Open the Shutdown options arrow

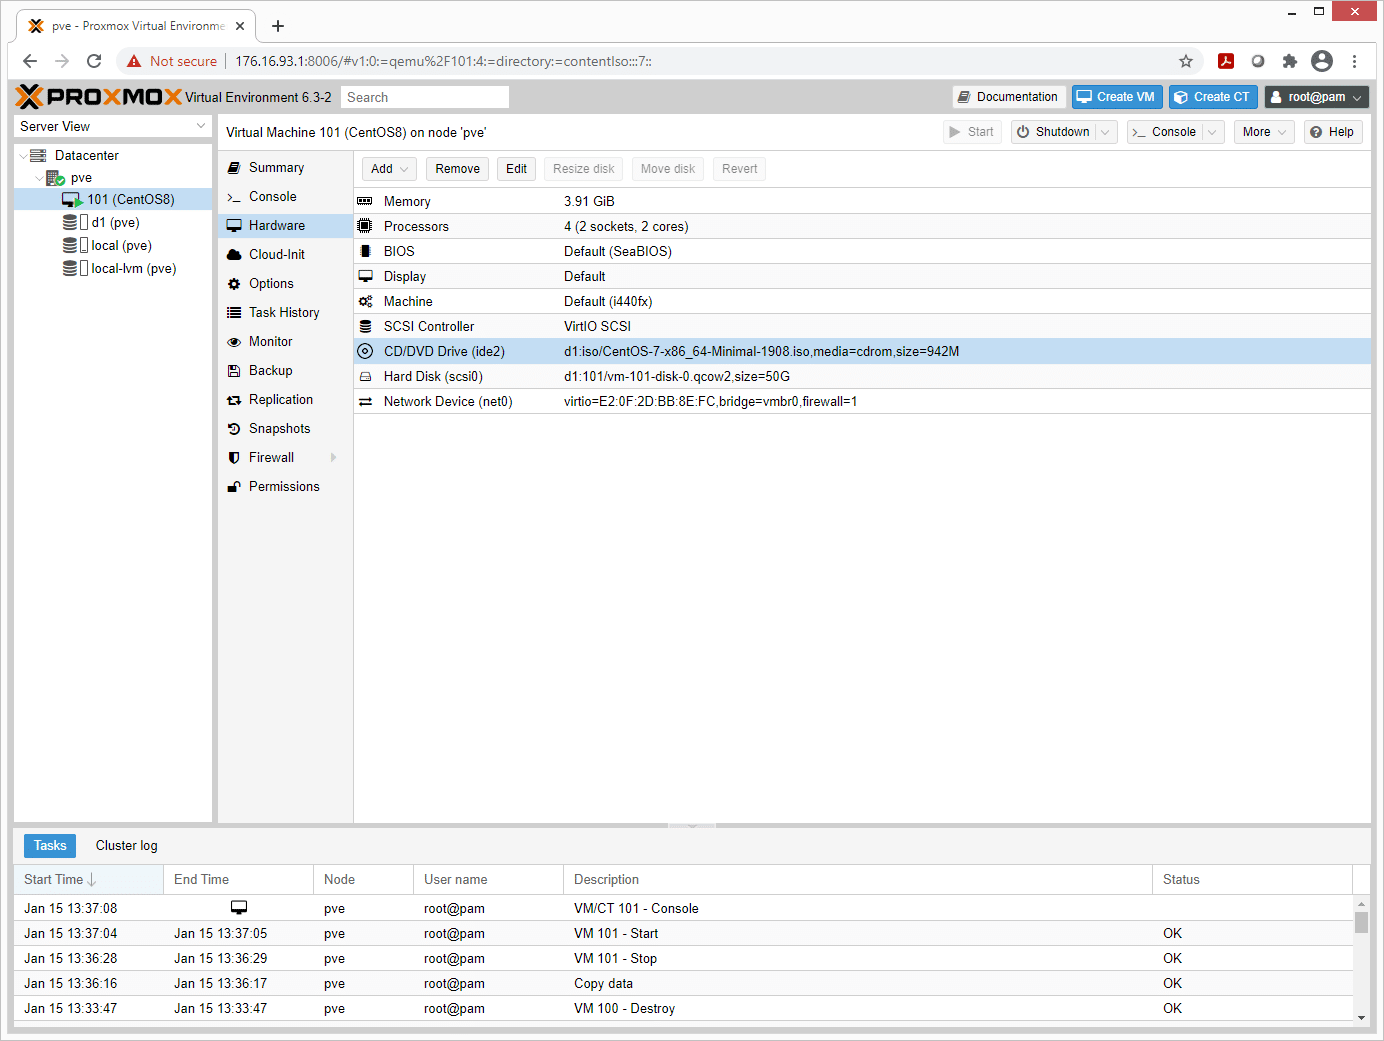point(1106,132)
